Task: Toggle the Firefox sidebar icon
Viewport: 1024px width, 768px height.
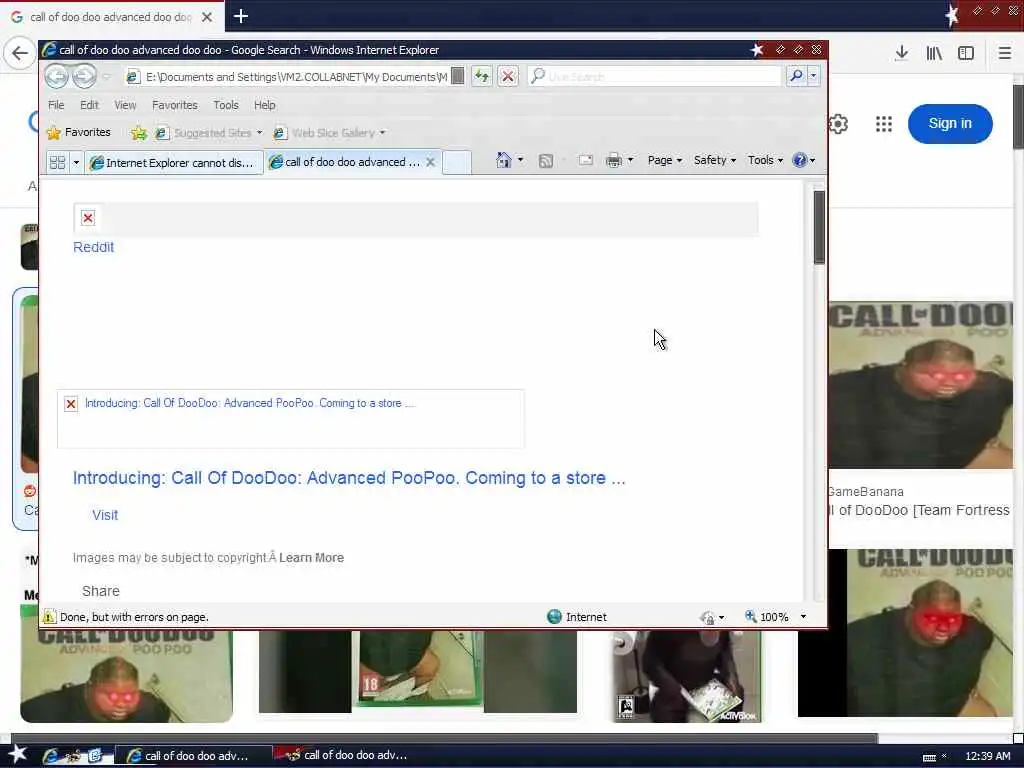Action: click(966, 53)
